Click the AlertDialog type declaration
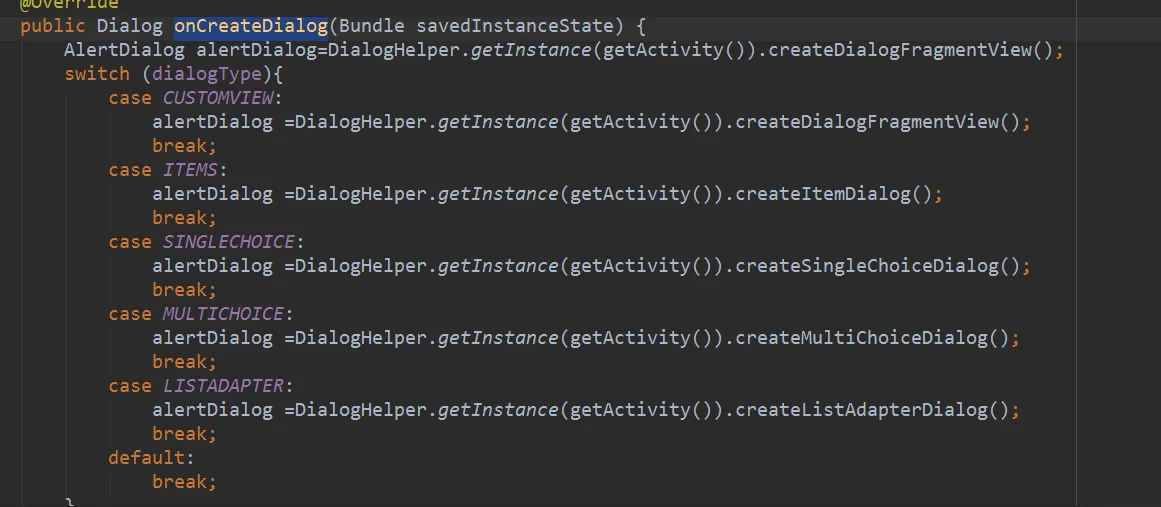 pos(124,50)
